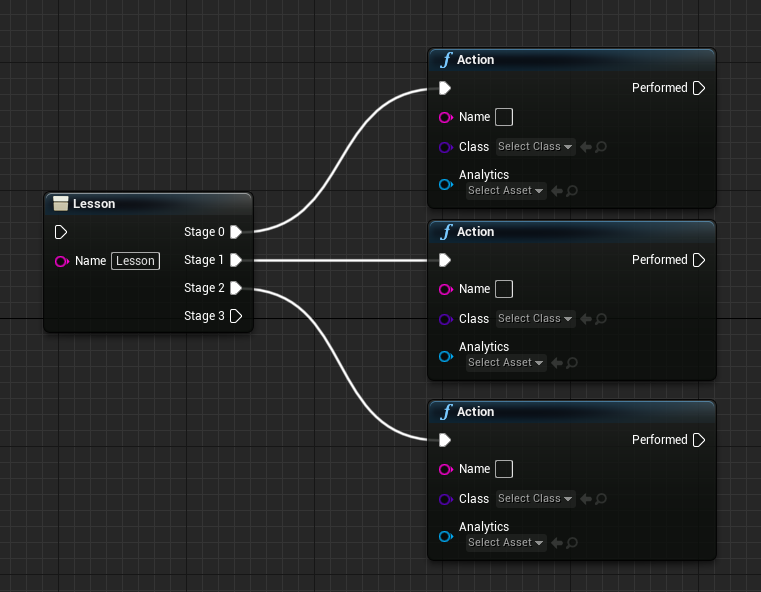Image resolution: width=761 pixels, height=592 pixels.
Task: Click the bottom Action node's blue Analytics pin
Action: point(446,537)
